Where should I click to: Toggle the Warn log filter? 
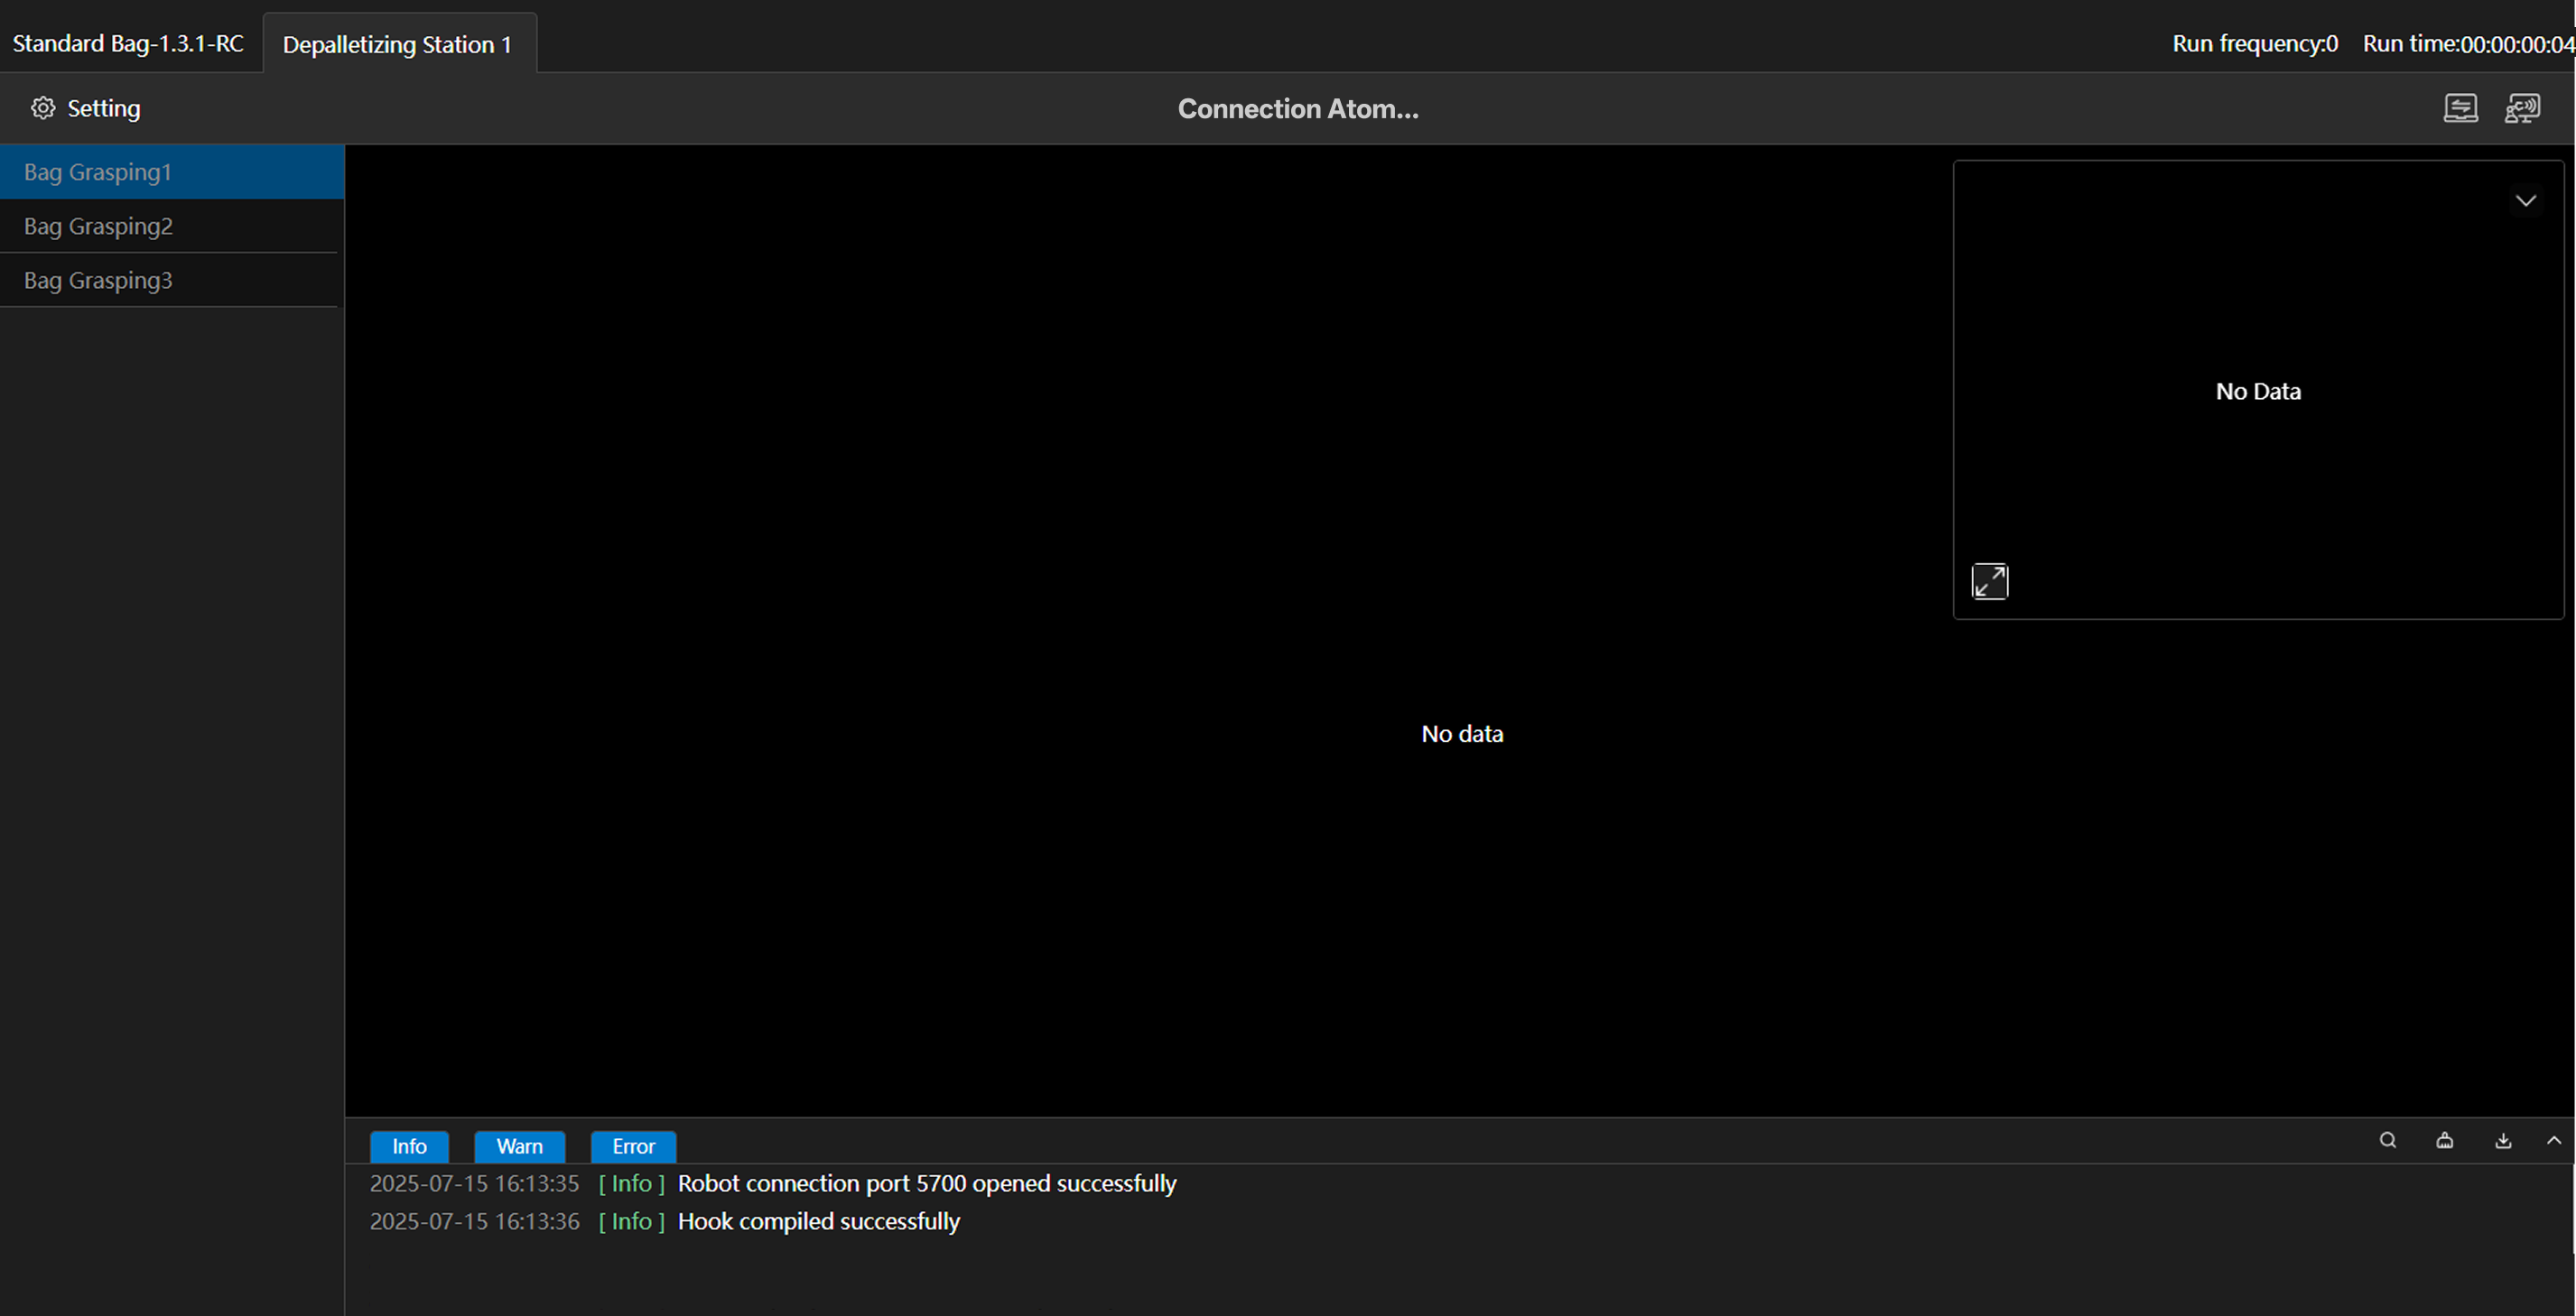[519, 1146]
